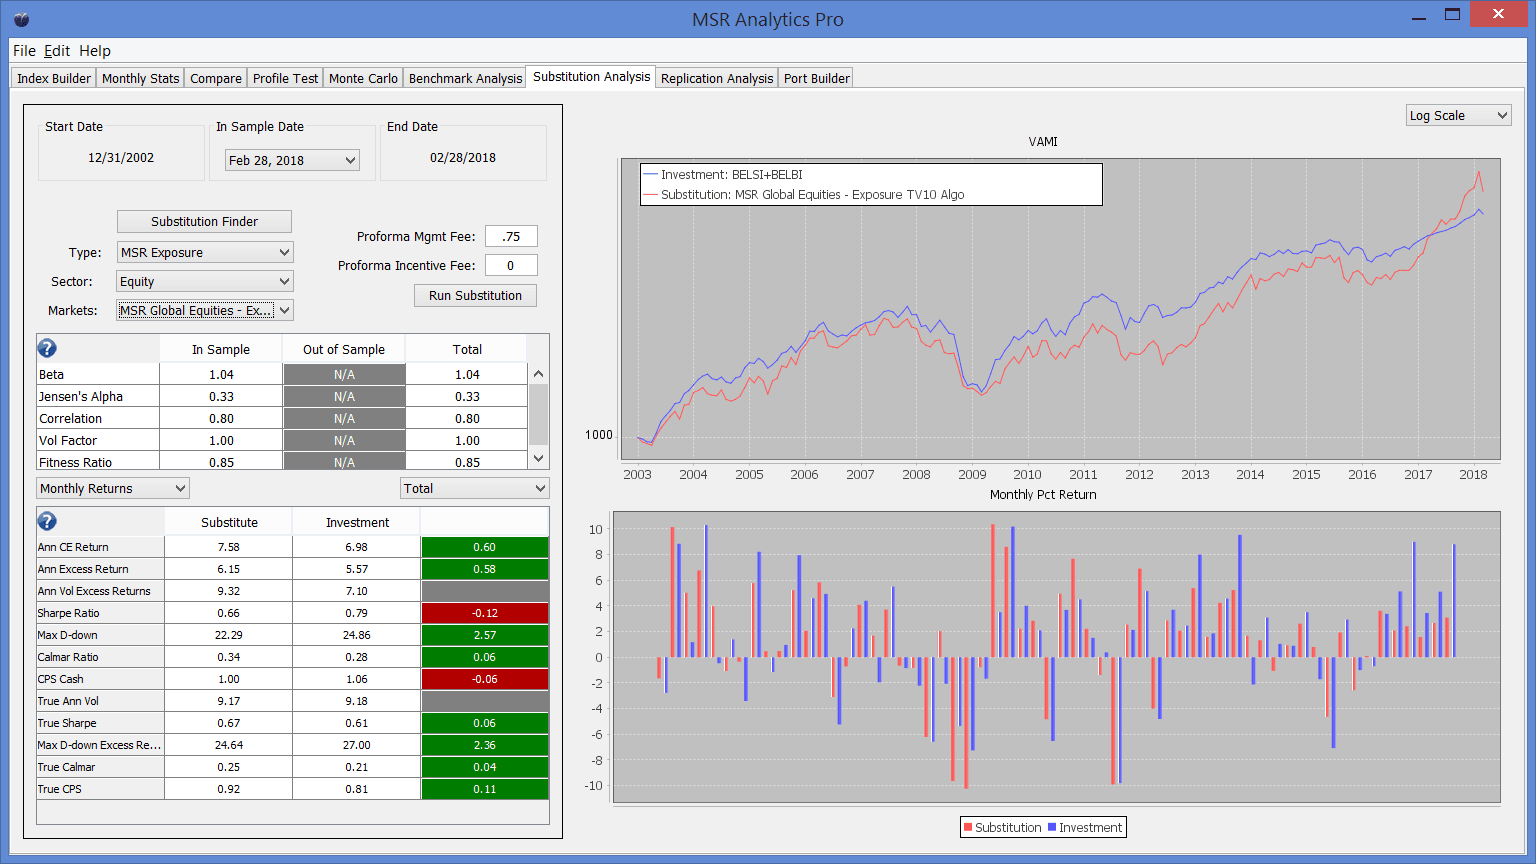The height and width of the screenshot is (864, 1536).
Task: Click the Proforma Incentive Fee field
Action: point(511,266)
